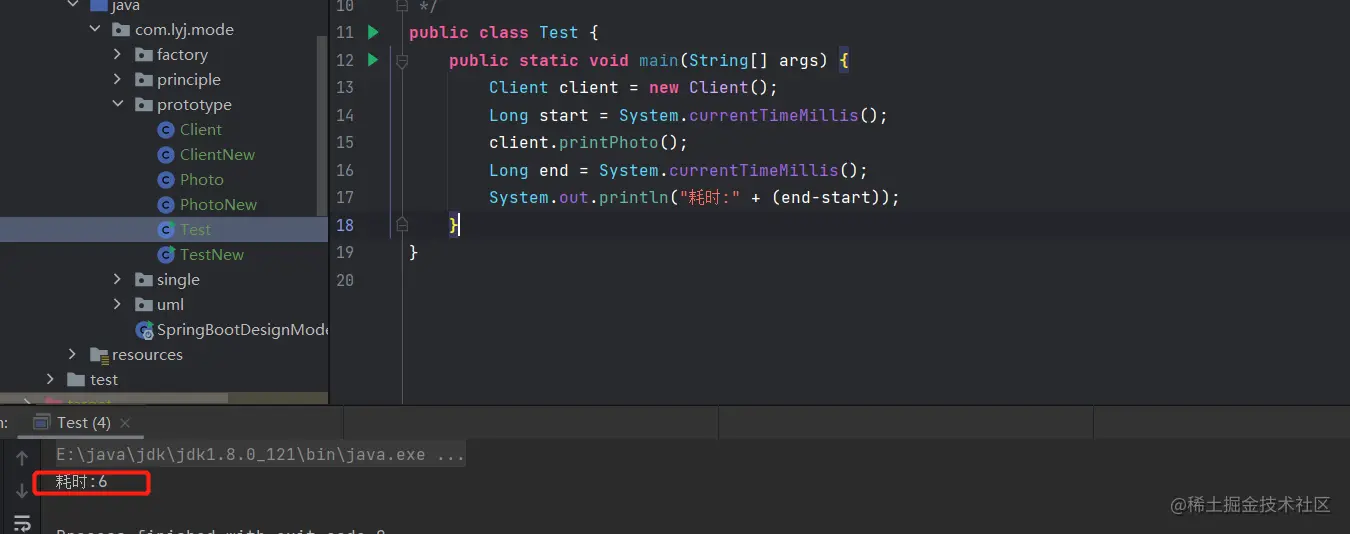Click the class name Test on line 11
The image size is (1350, 534).
click(558, 32)
